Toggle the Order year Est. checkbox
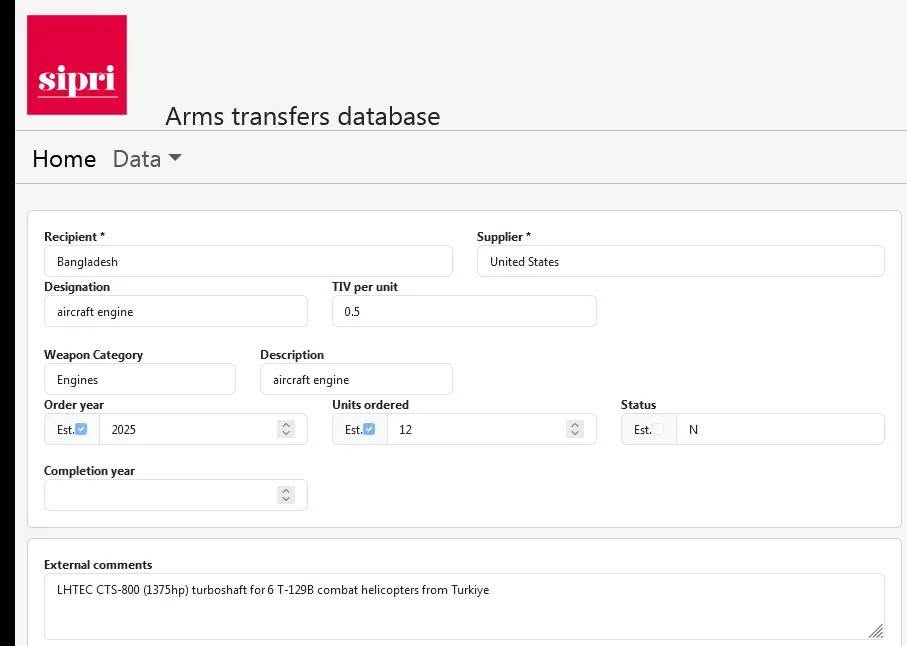Screen dimensions: 907x646 click(81, 429)
